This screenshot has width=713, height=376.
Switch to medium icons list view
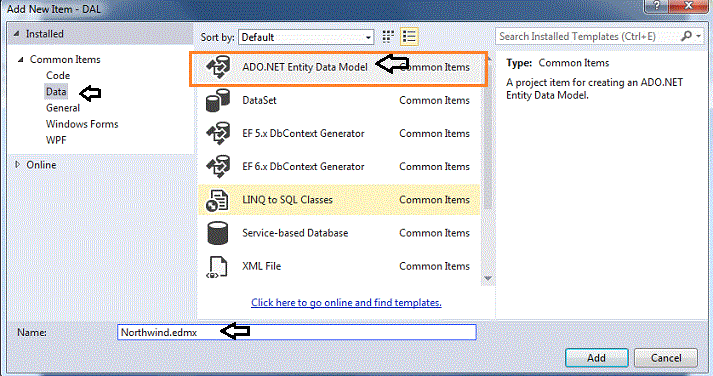pyautogui.click(x=409, y=37)
